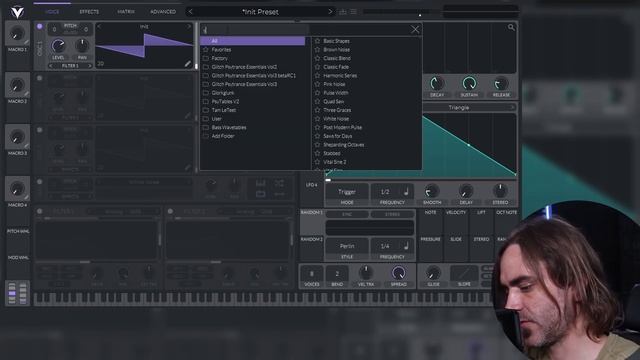640x360 pixels.
Task: Switch to the VOICE tab
Action: pos(52,12)
